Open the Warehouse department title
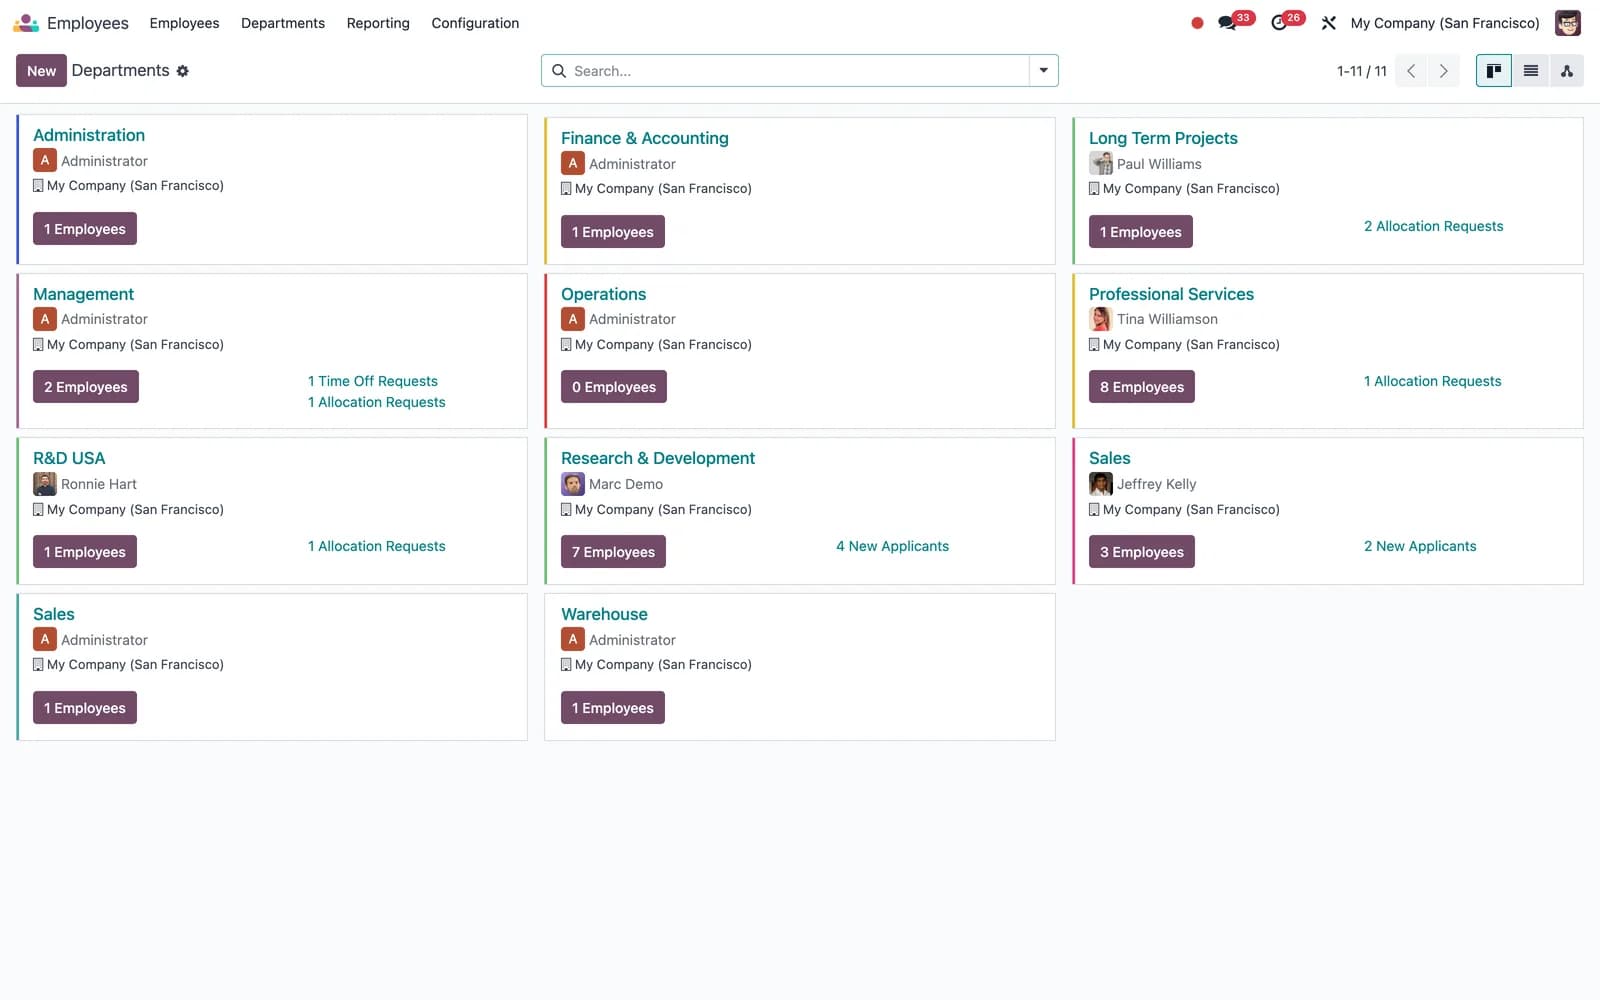The height and width of the screenshot is (1000, 1600). click(604, 614)
